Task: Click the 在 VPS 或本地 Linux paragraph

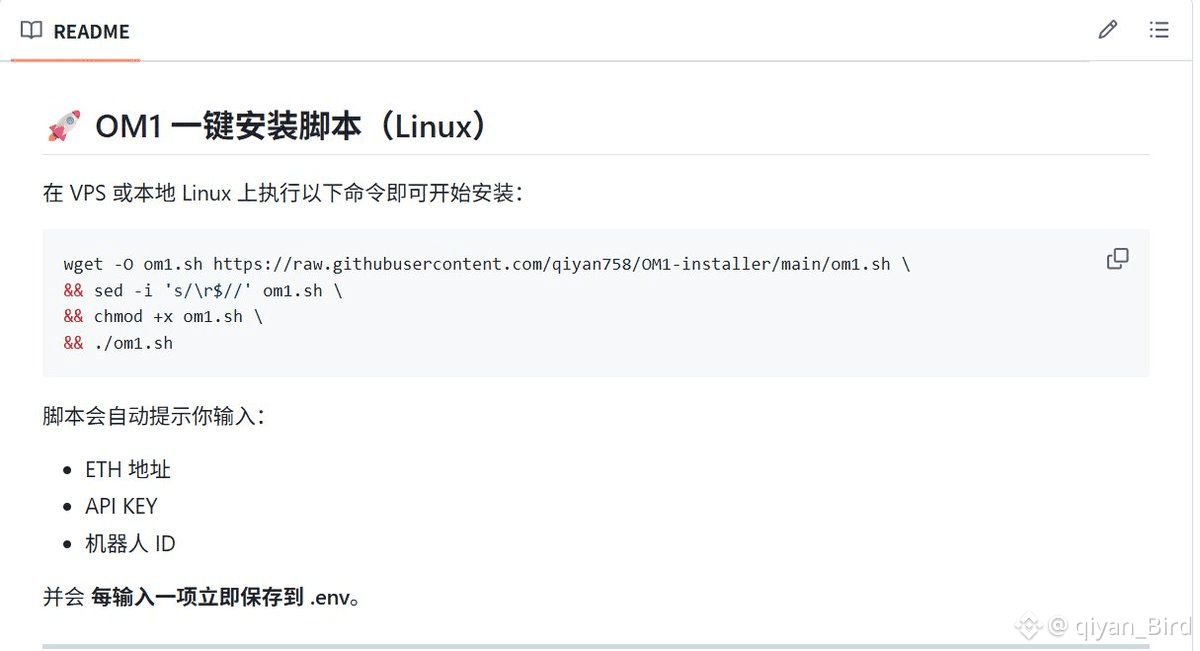Action: pyautogui.click(x=282, y=193)
